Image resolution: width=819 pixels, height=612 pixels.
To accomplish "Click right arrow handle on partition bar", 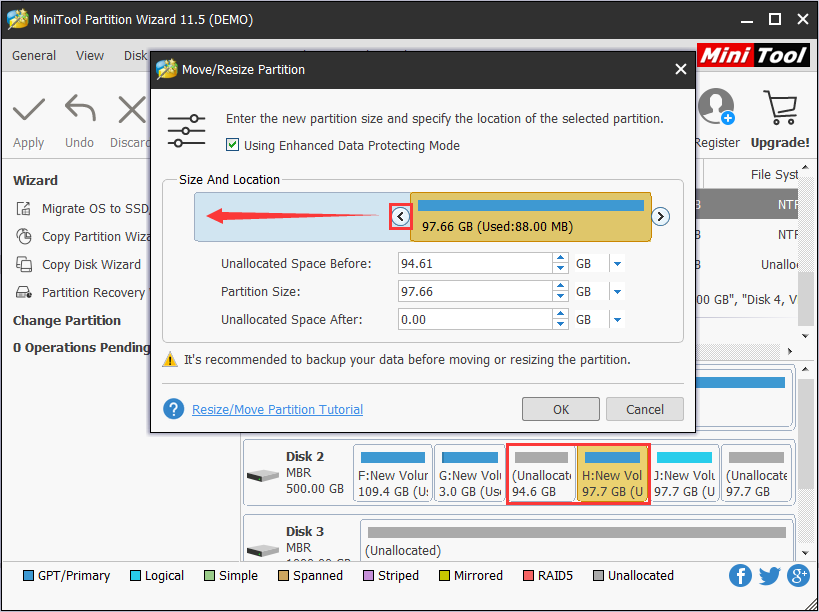I will point(660,216).
